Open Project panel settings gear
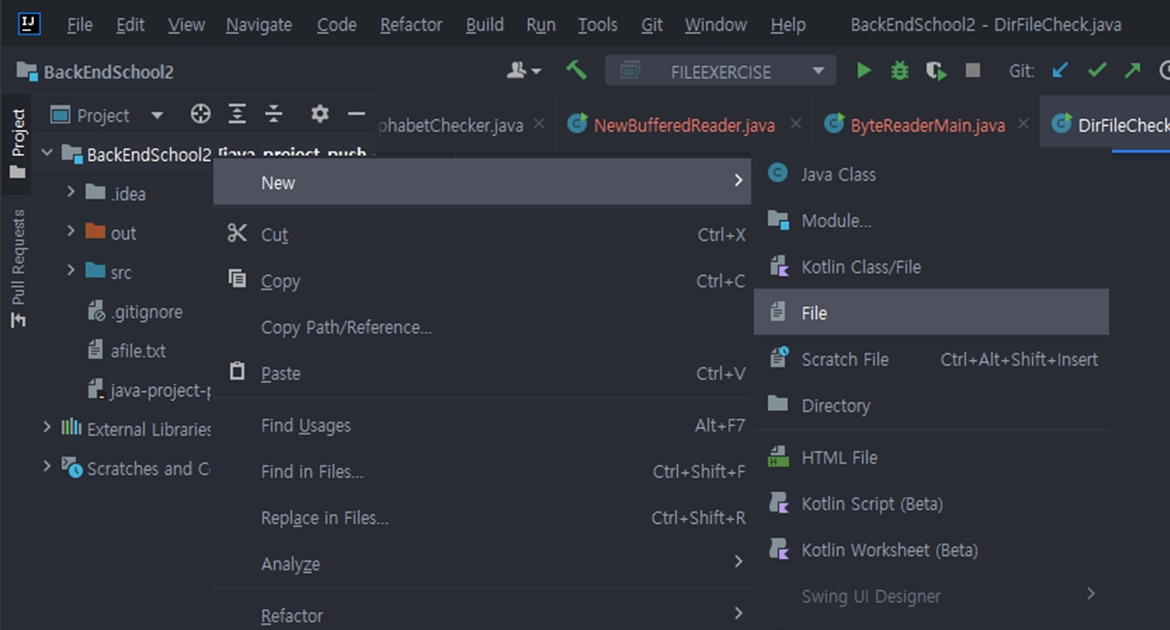The image size is (1170, 630). (319, 114)
